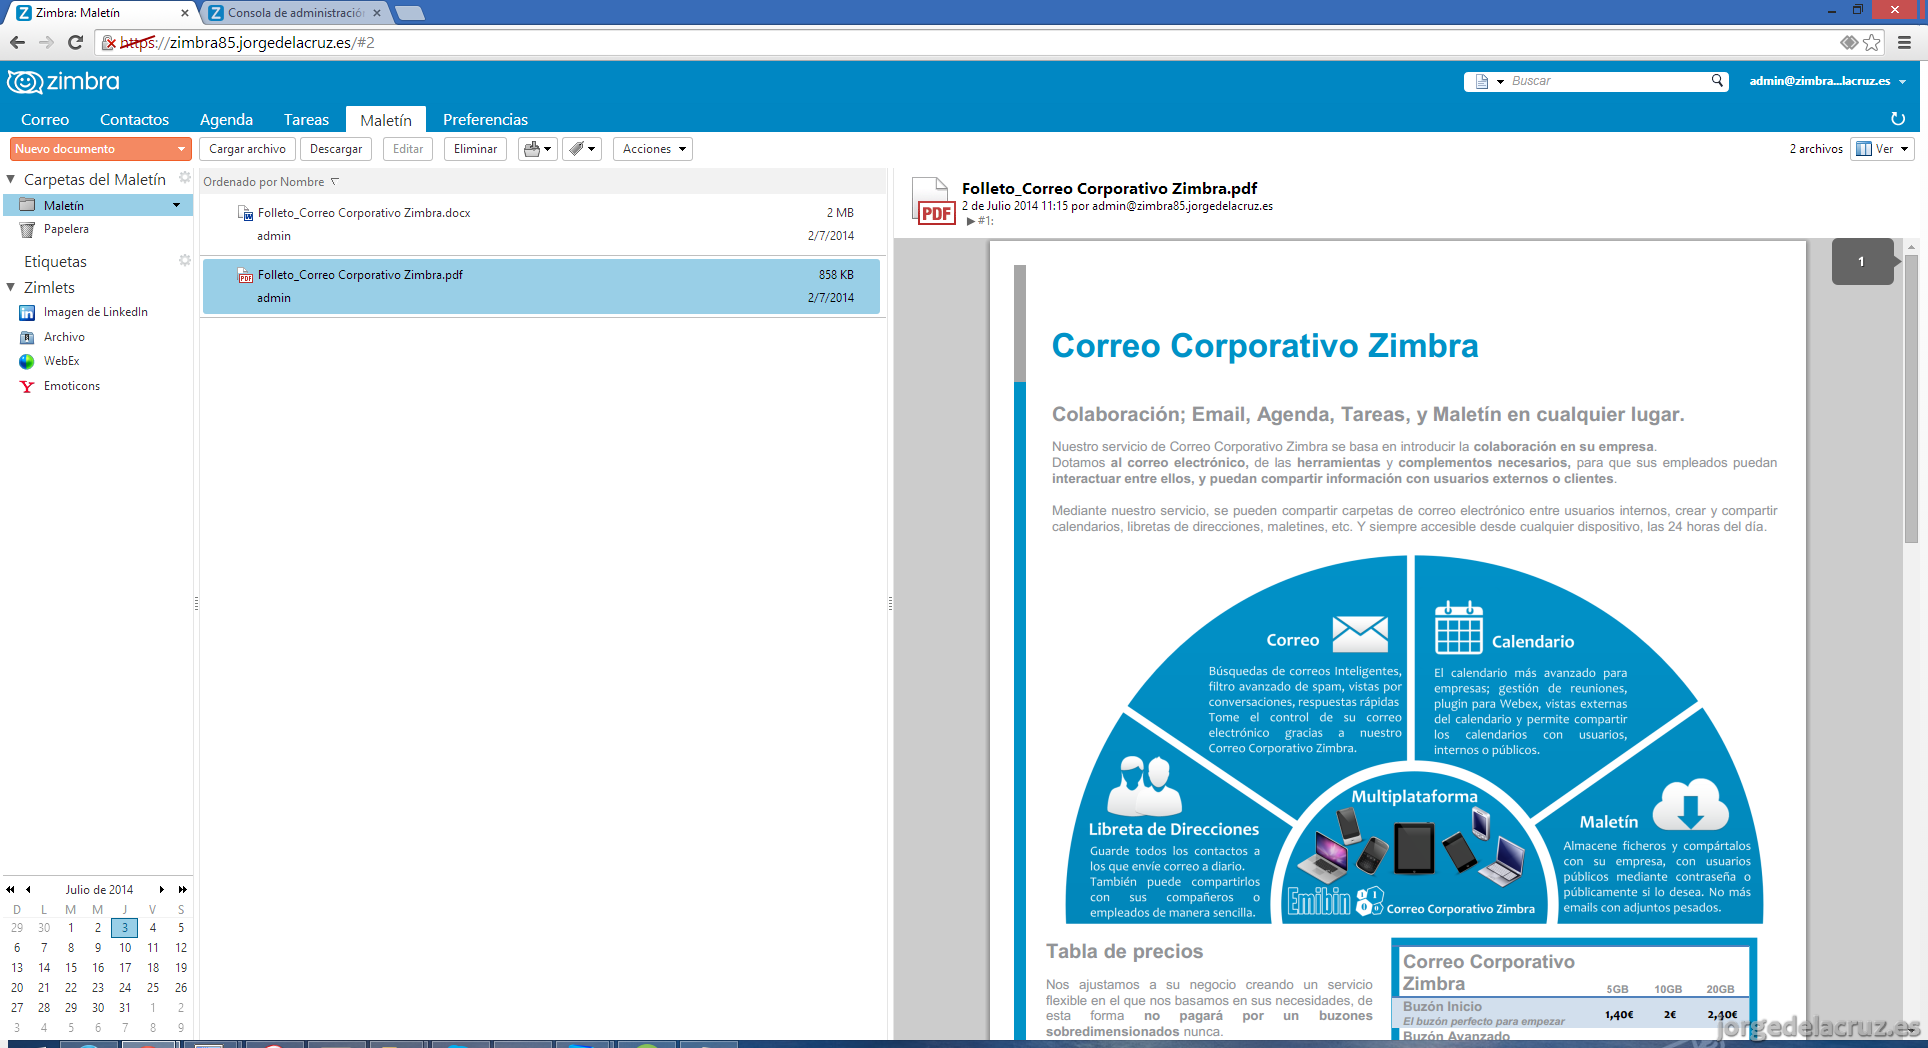This screenshot has height=1048, width=1928.
Task: Click the large PDF icon in preview header
Action: point(933,200)
